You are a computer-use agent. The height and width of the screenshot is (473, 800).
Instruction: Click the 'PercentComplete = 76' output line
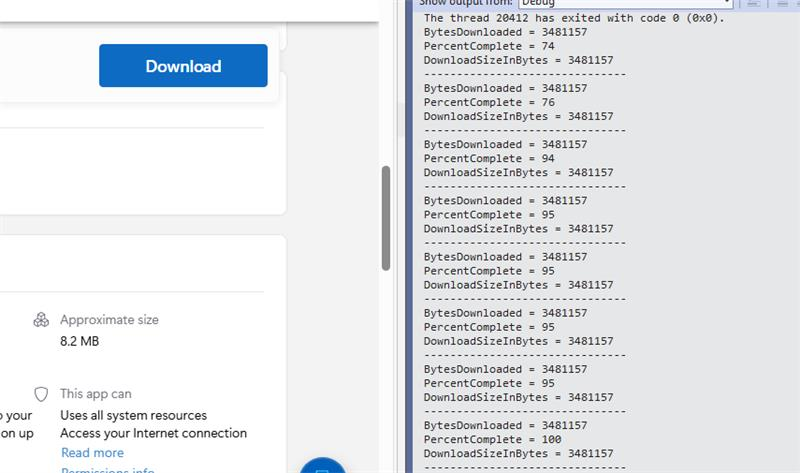tap(489, 102)
